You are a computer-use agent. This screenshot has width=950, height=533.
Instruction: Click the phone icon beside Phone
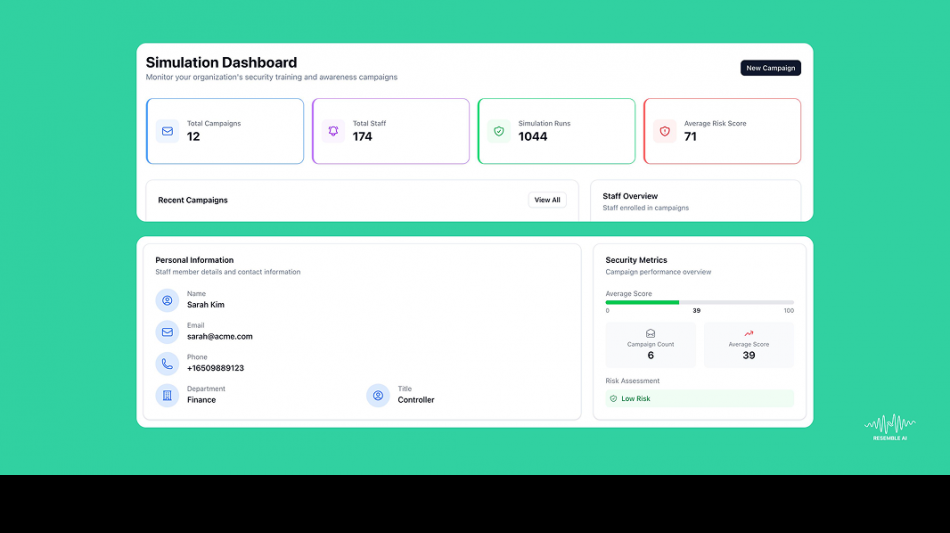pos(167,364)
